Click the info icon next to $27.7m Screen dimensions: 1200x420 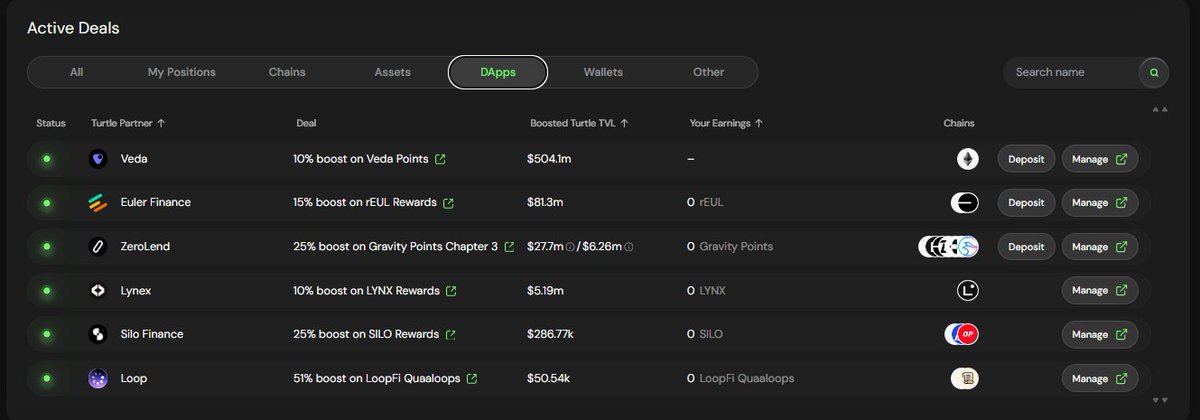click(569, 246)
